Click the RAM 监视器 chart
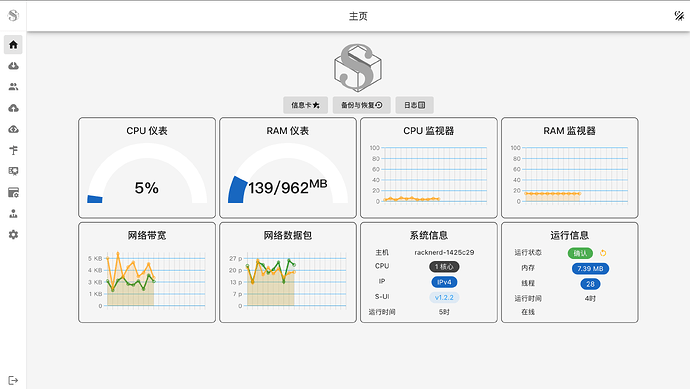 coord(569,175)
